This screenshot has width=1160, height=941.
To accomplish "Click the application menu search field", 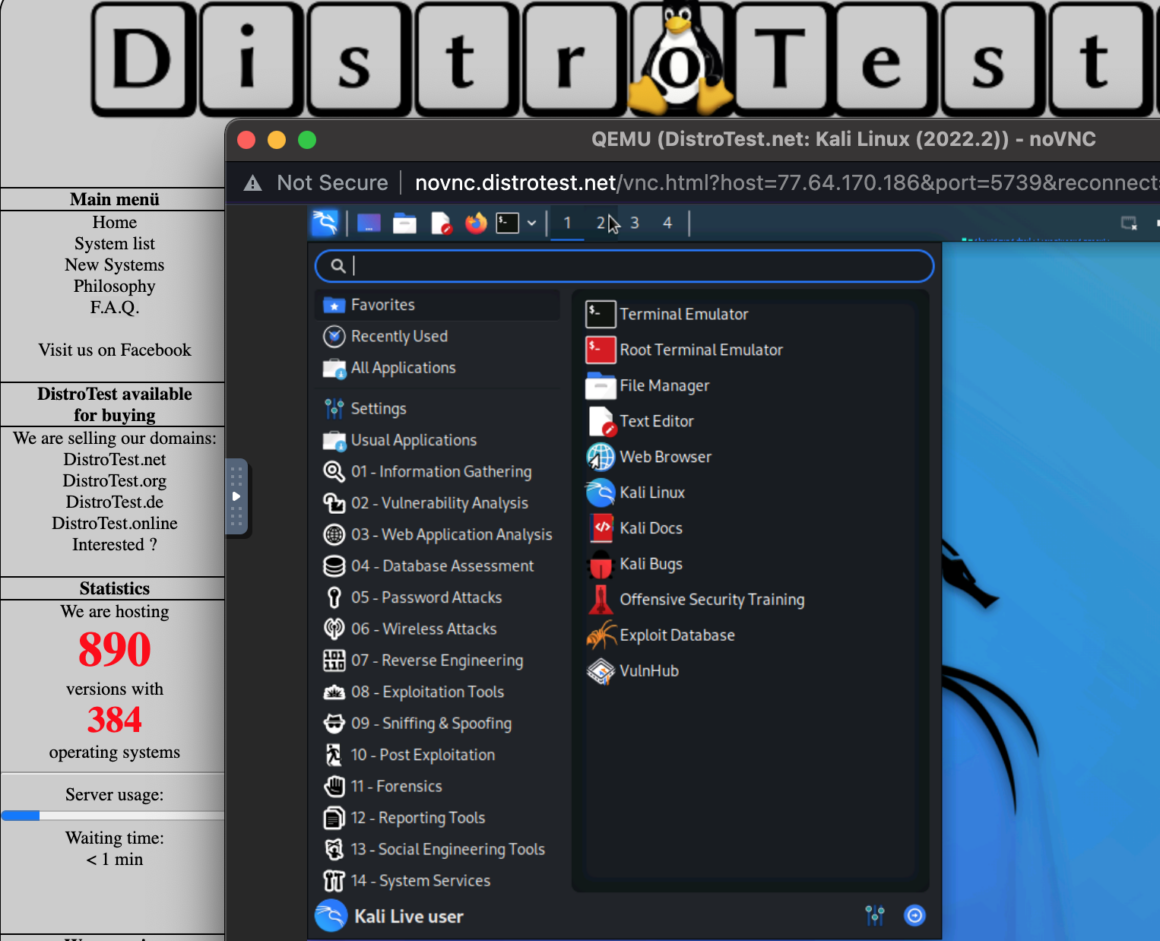I will 624,266.
